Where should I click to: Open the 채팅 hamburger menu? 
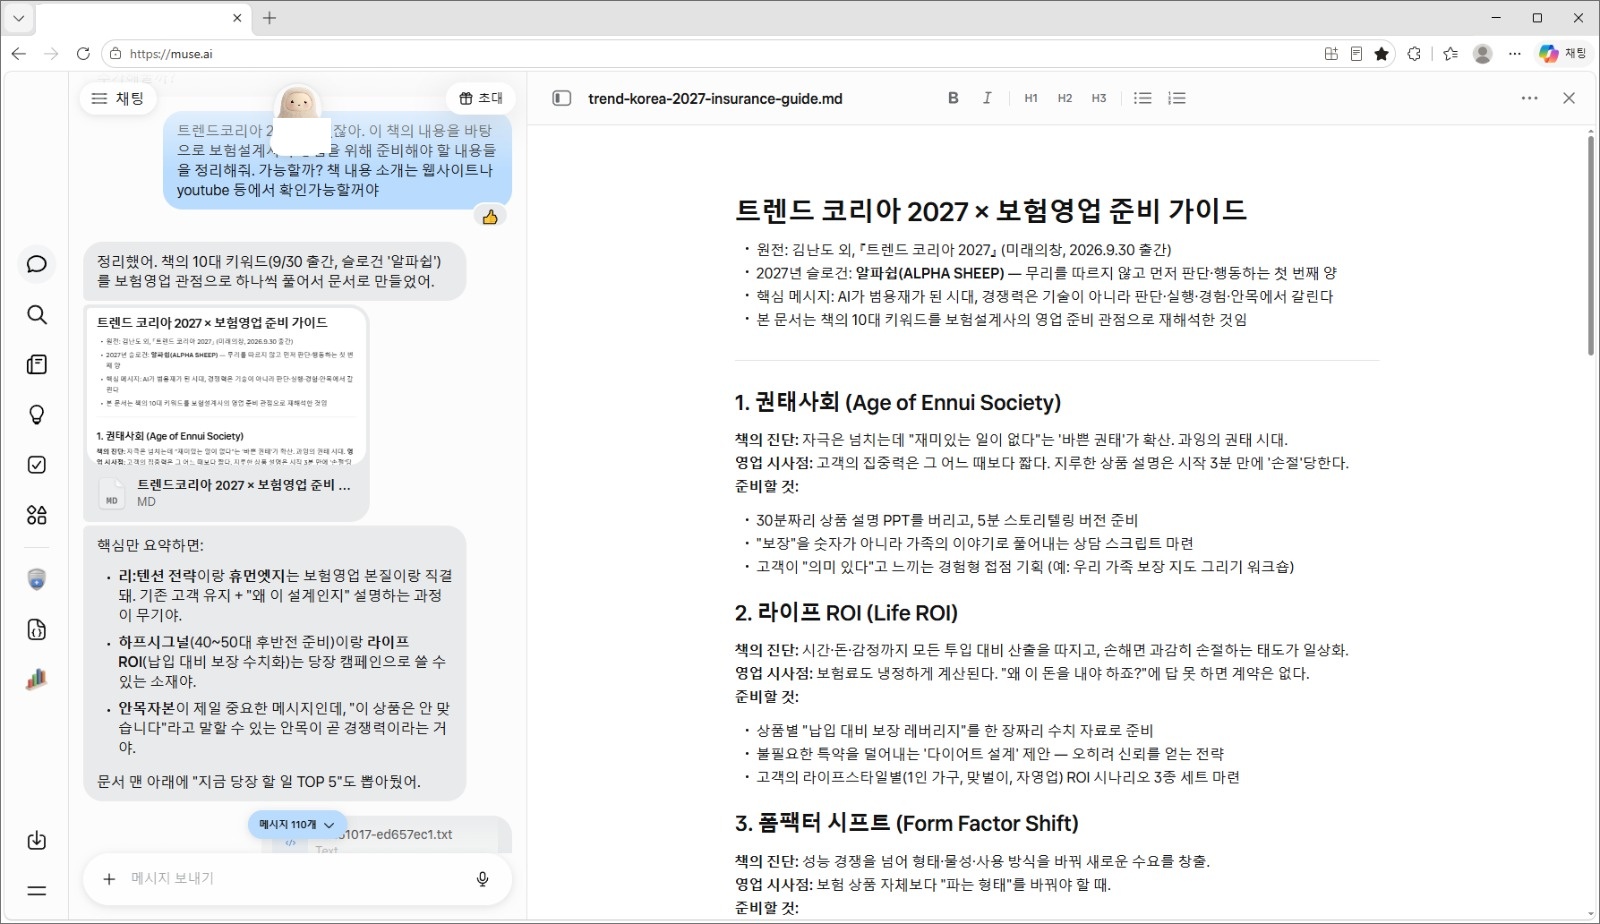click(118, 98)
